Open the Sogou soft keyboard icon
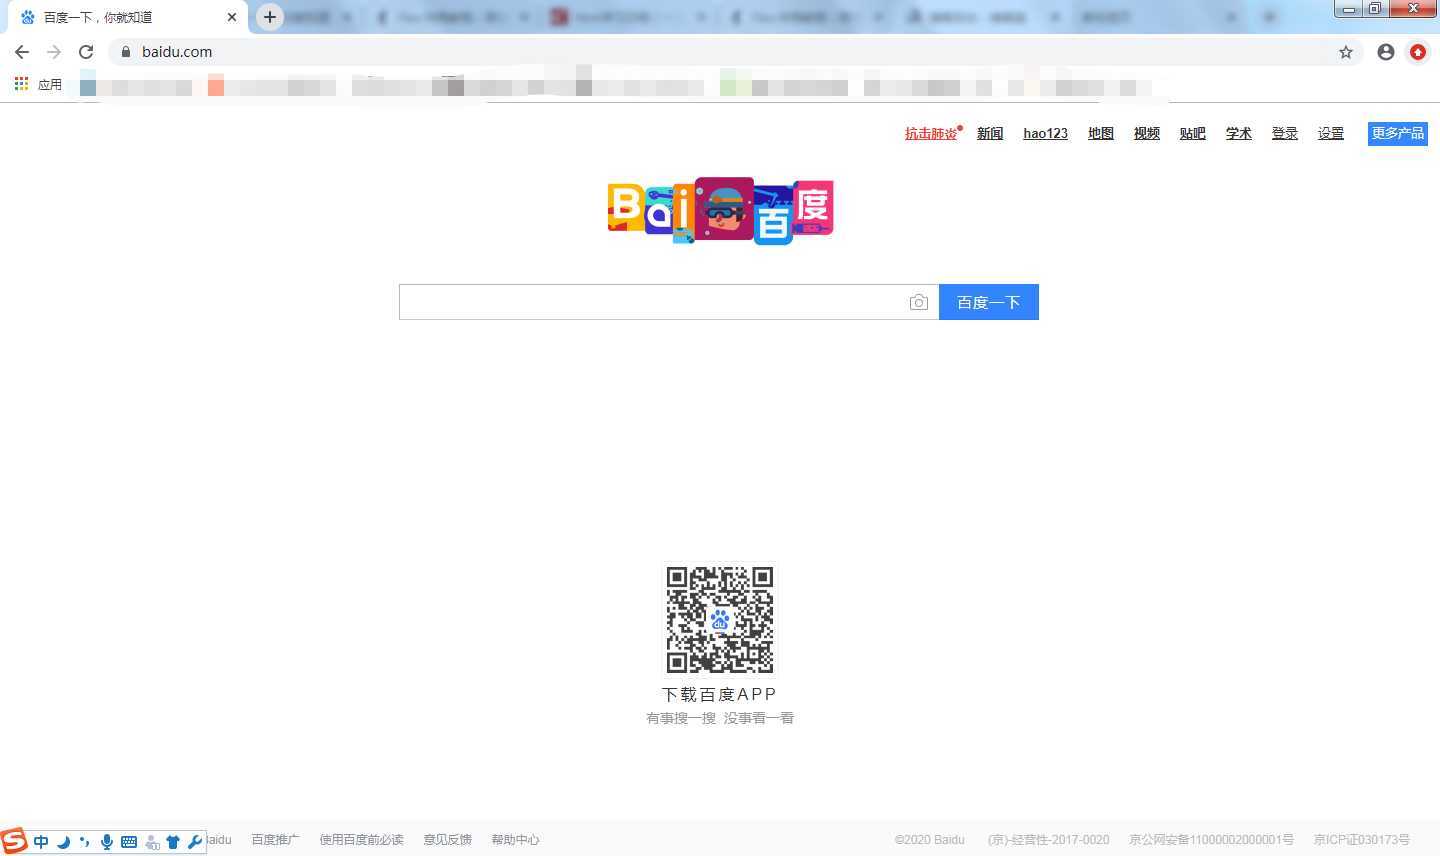This screenshot has height=856, width=1440. point(129,842)
